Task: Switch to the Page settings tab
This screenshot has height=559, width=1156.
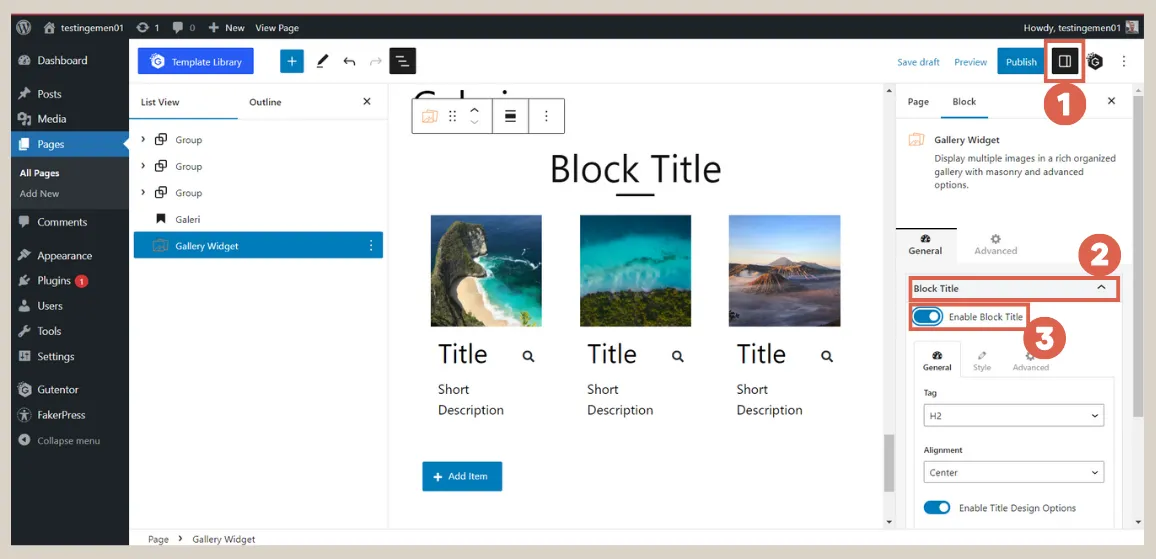Action: click(x=918, y=102)
